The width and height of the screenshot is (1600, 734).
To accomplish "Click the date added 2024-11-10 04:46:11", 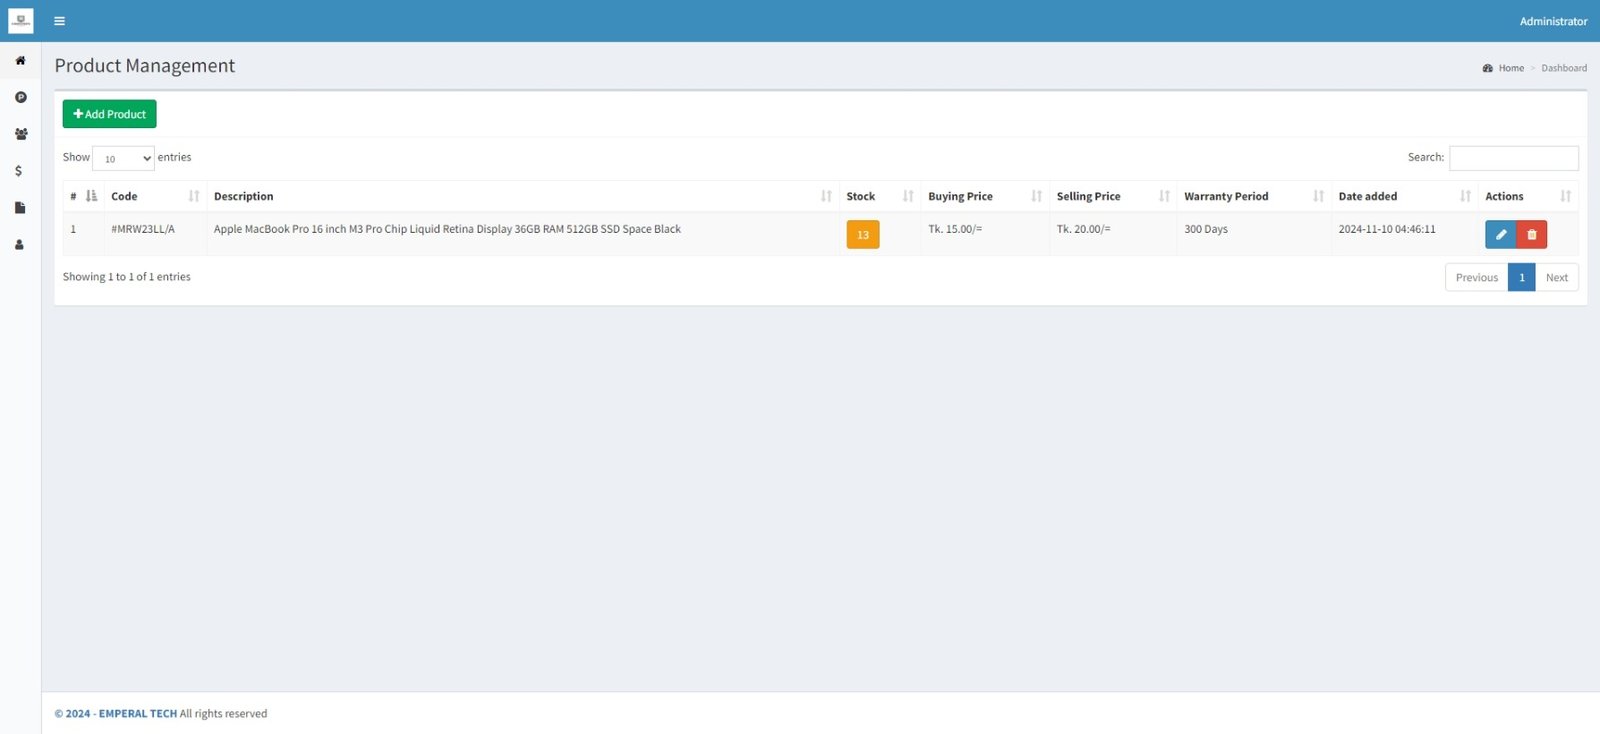I will [1387, 229].
